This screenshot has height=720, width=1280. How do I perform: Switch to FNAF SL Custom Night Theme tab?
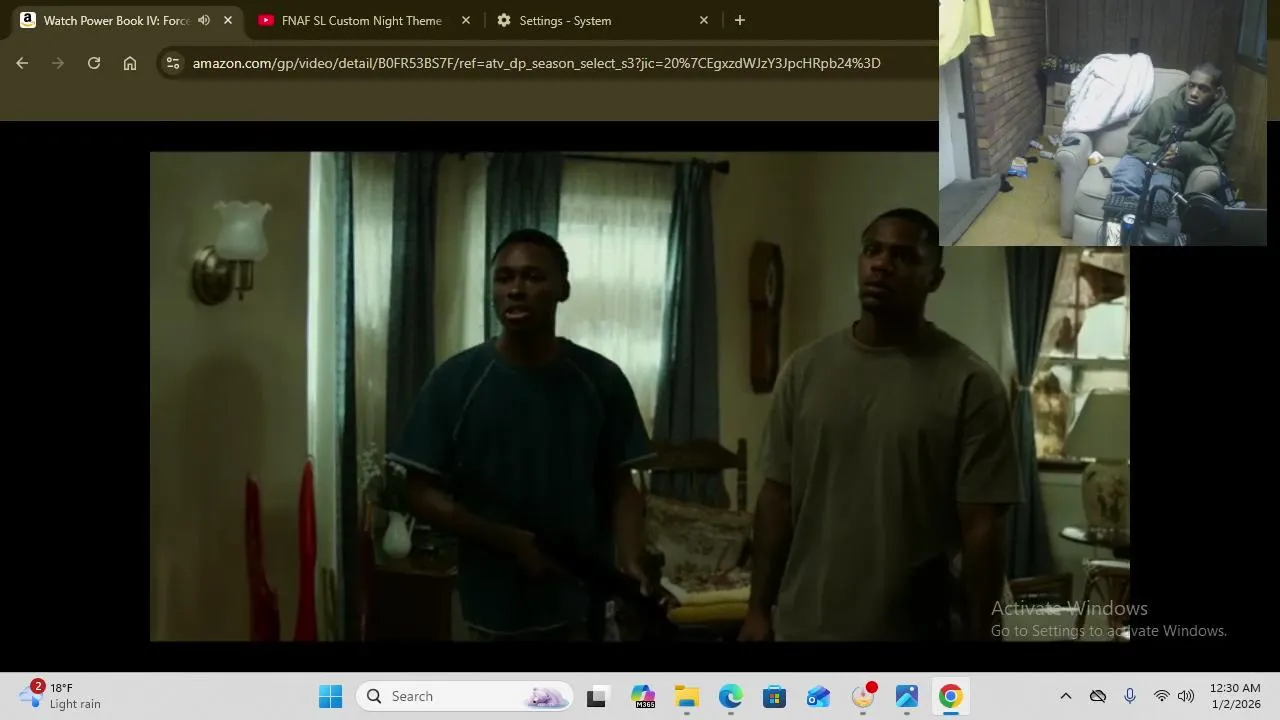(x=361, y=20)
